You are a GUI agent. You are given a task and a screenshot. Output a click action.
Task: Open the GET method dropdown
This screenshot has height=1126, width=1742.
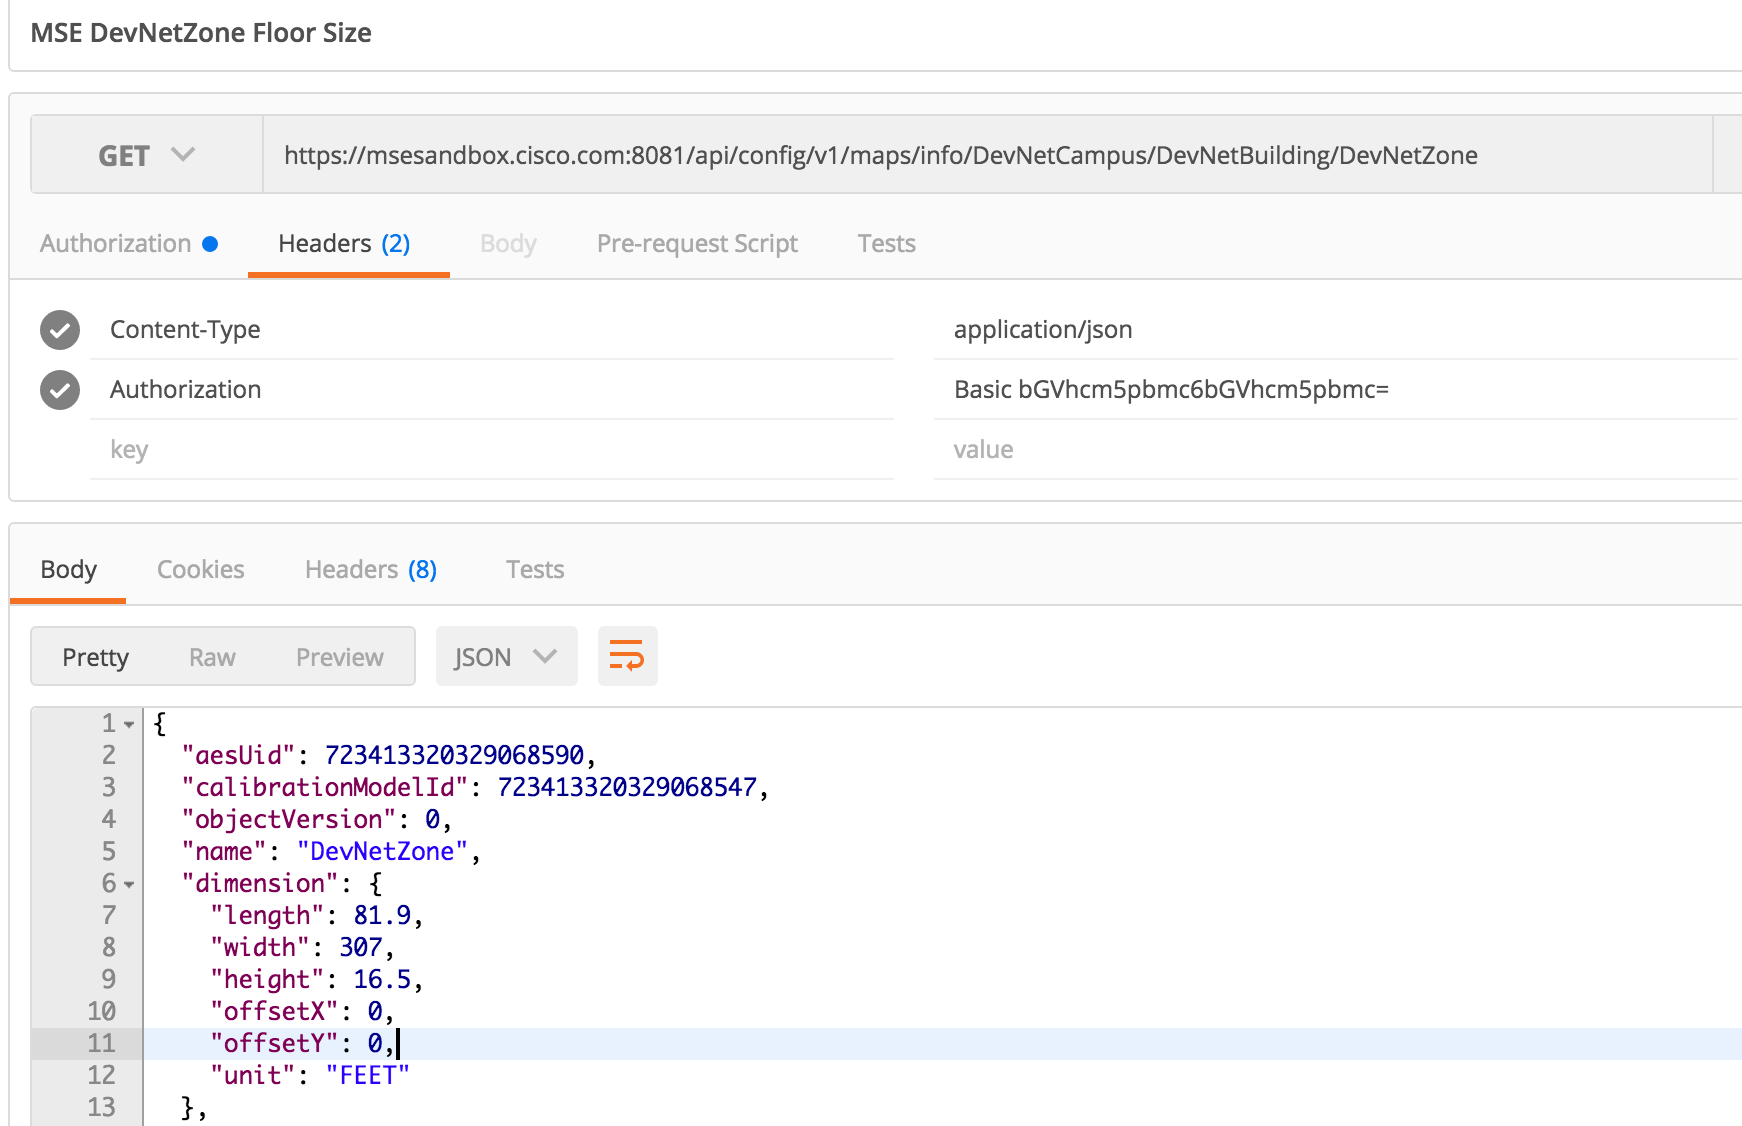click(146, 155)
